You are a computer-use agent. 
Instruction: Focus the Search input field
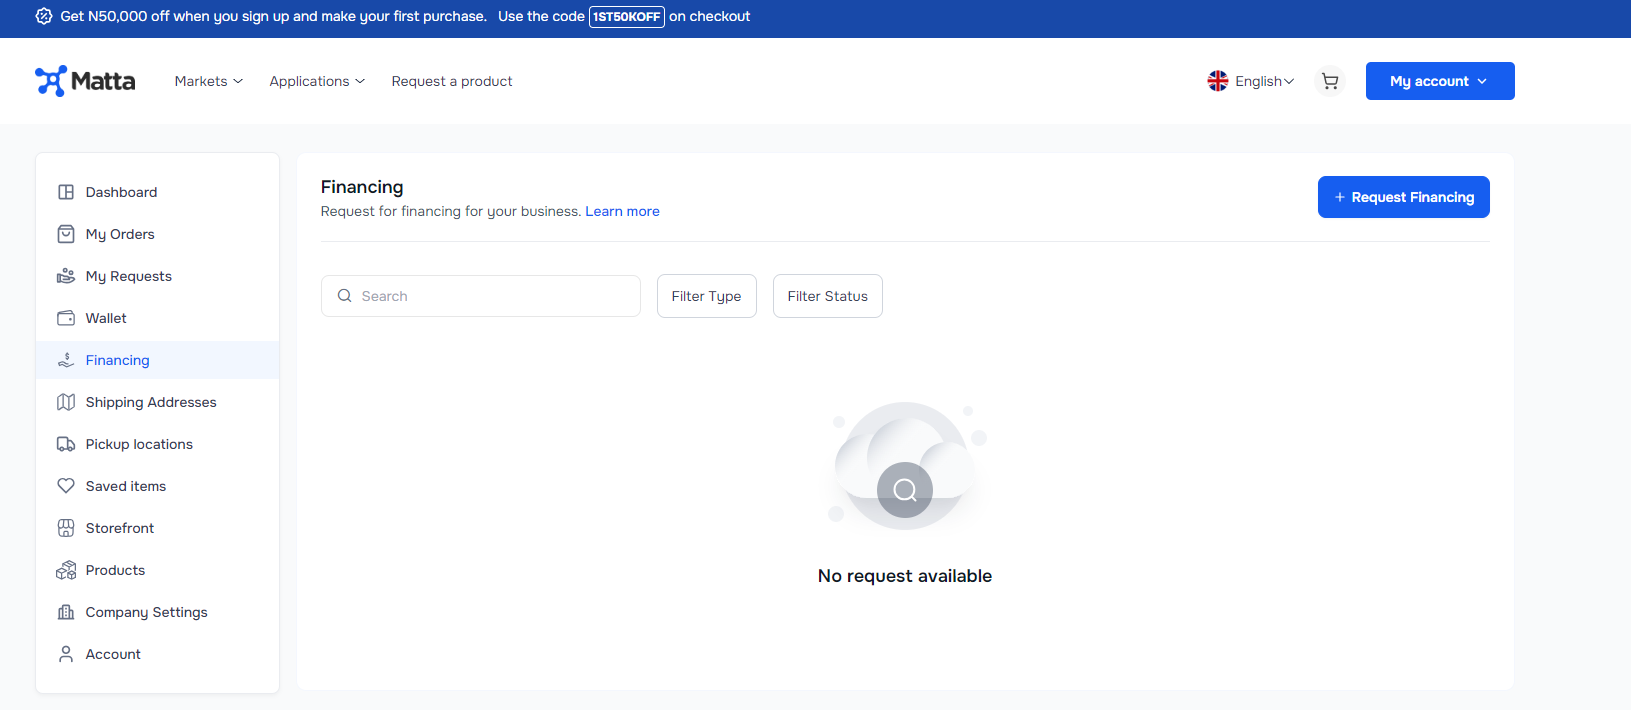pos(481,296)
